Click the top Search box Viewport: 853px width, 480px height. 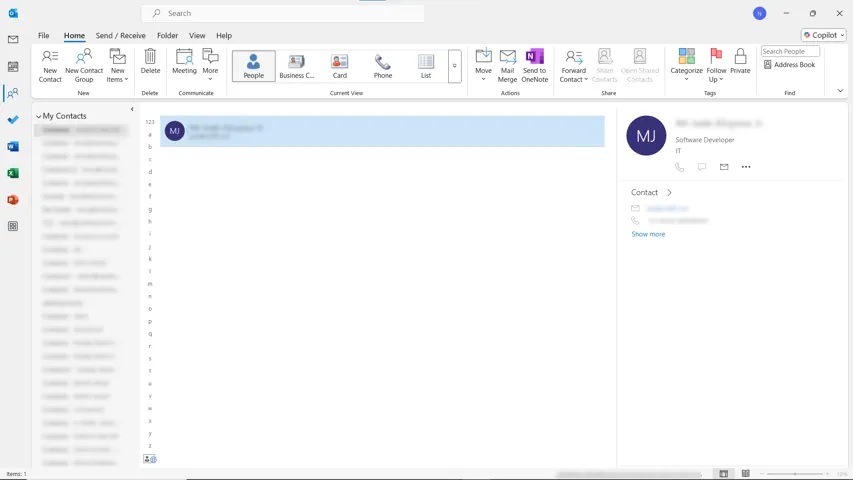click(x=283, y=13)
